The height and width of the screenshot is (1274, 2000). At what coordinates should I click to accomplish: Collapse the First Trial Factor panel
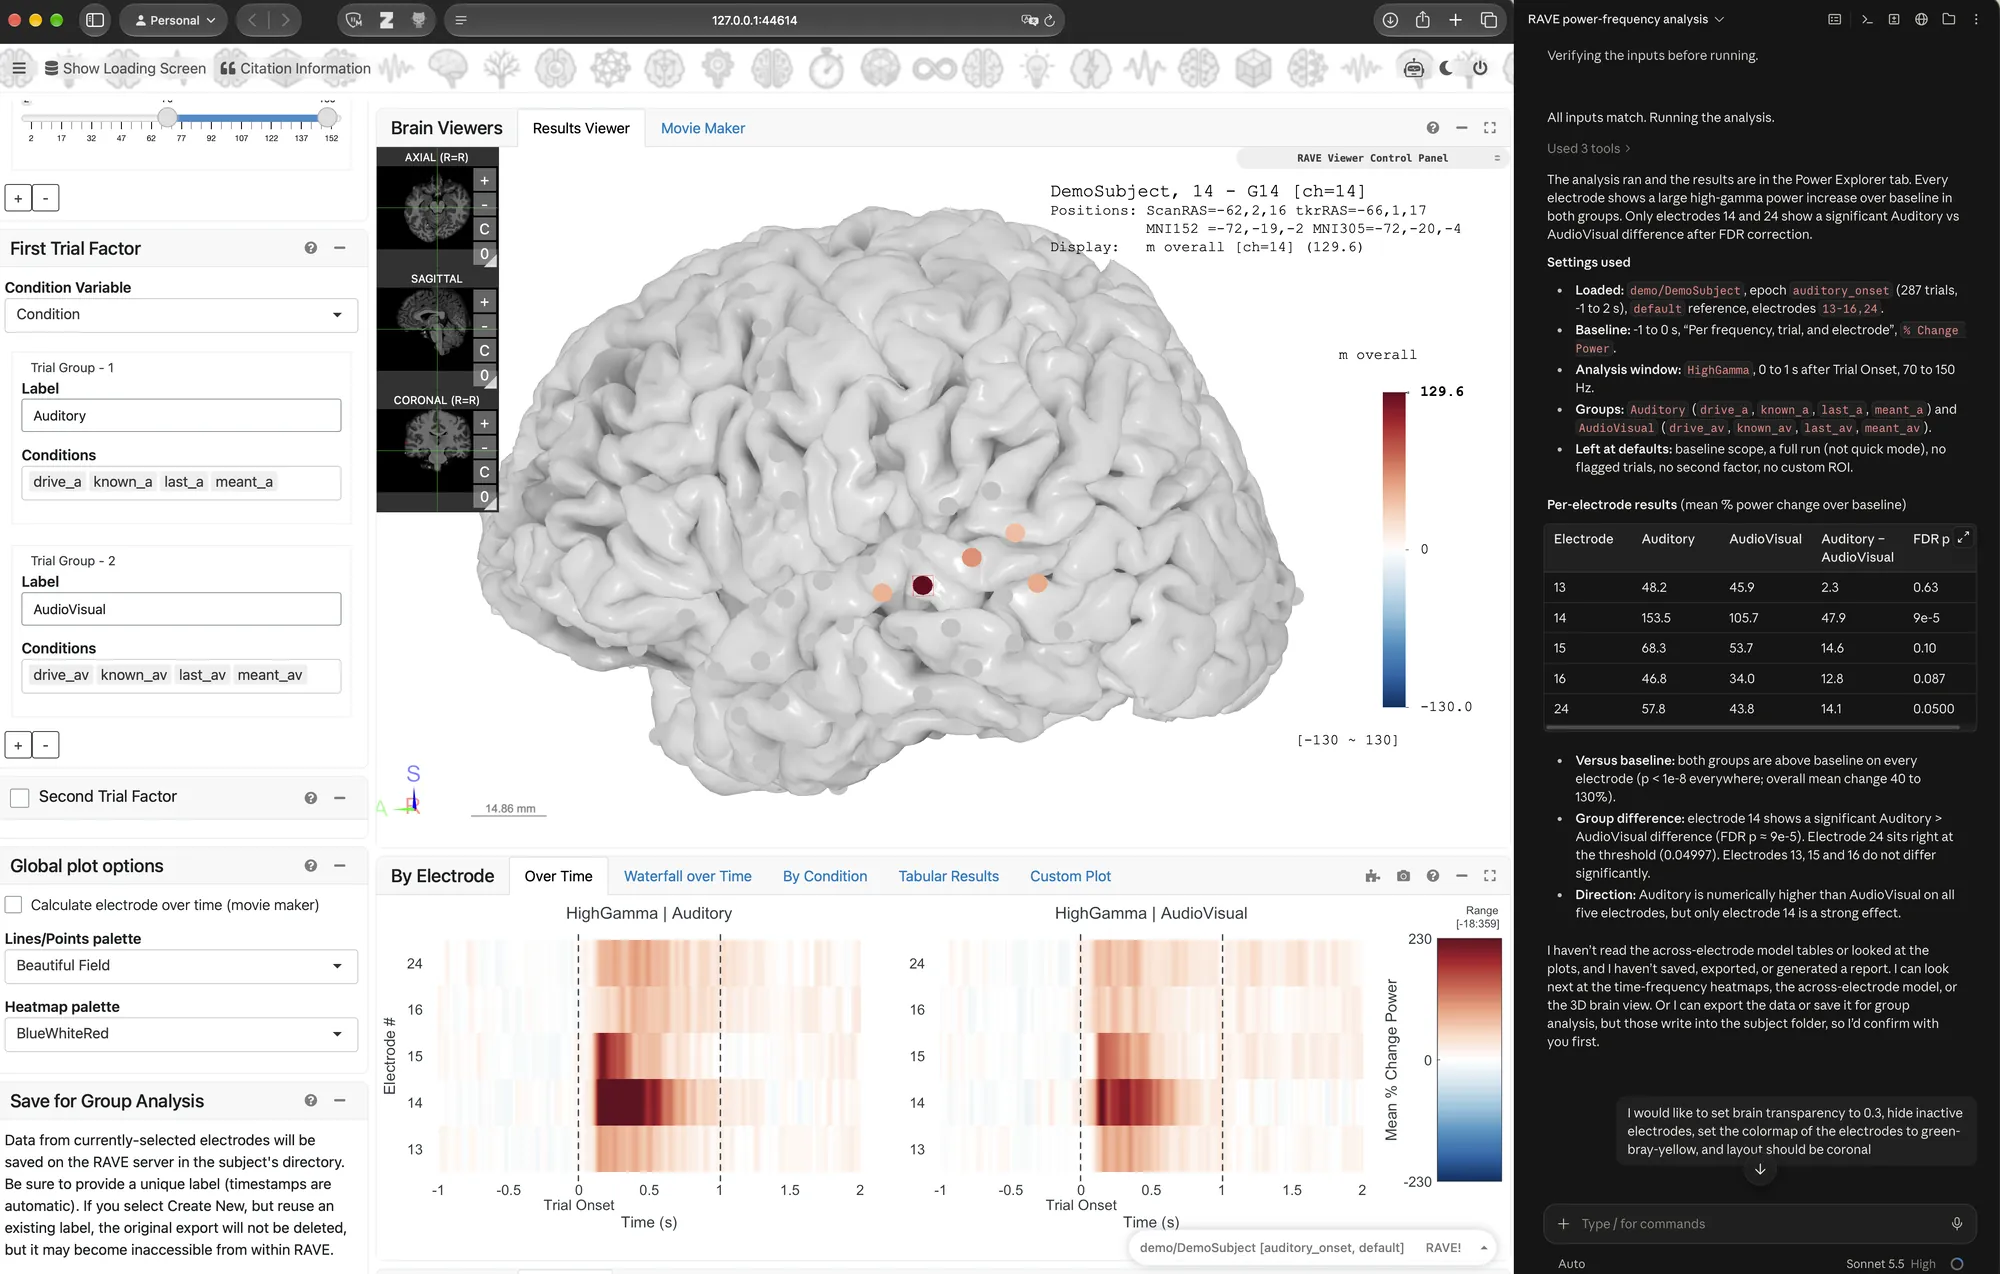pos(340,248)
